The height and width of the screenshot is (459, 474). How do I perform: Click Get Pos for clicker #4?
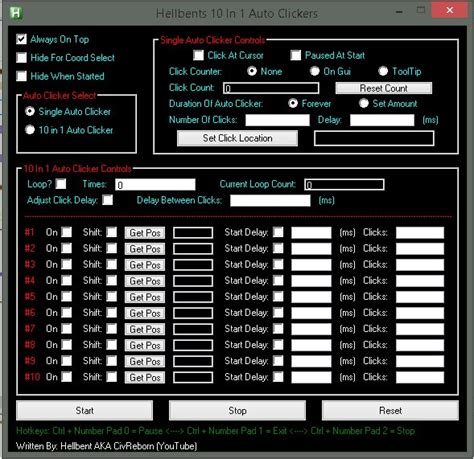(x=145, y=281)
